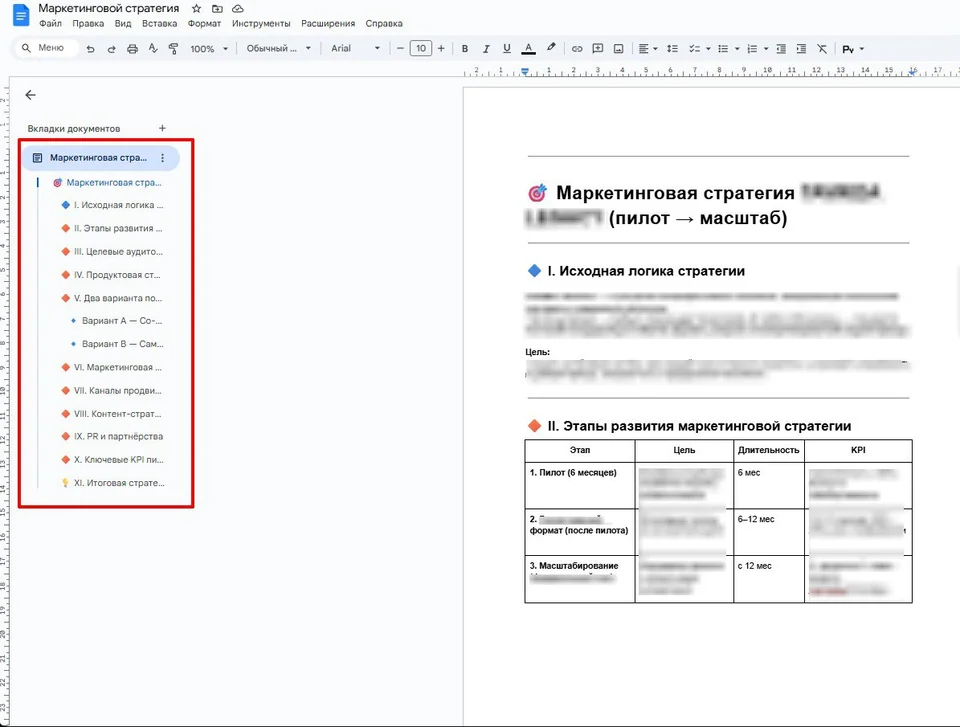The image size is (960, 727).
Task: Open the highlight color pen
Action: (x=551, y=48)
